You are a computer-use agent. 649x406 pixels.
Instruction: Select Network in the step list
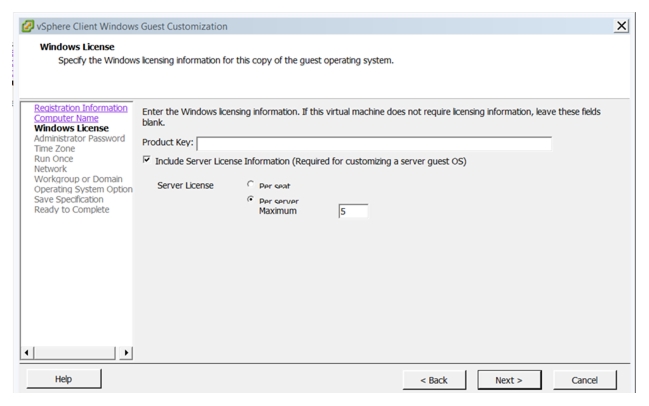click(x=50, y=169)
